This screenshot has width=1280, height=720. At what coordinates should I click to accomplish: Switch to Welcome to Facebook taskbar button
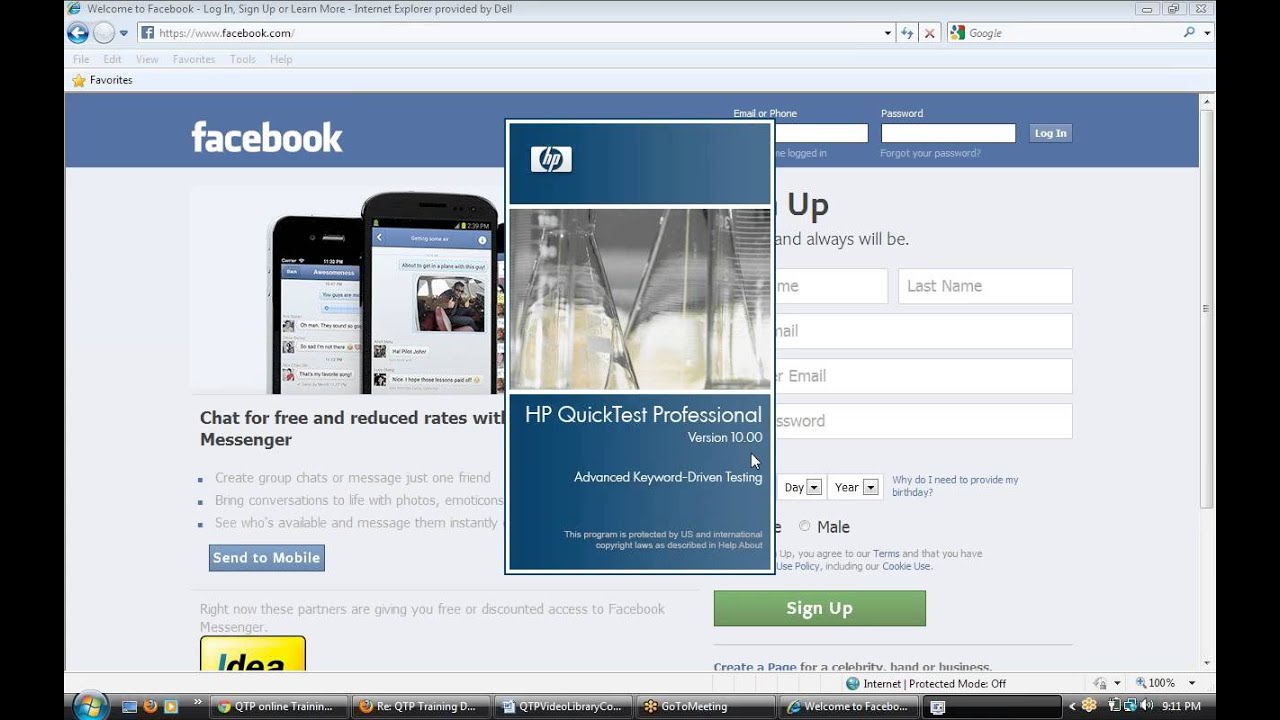click(847, 706)
